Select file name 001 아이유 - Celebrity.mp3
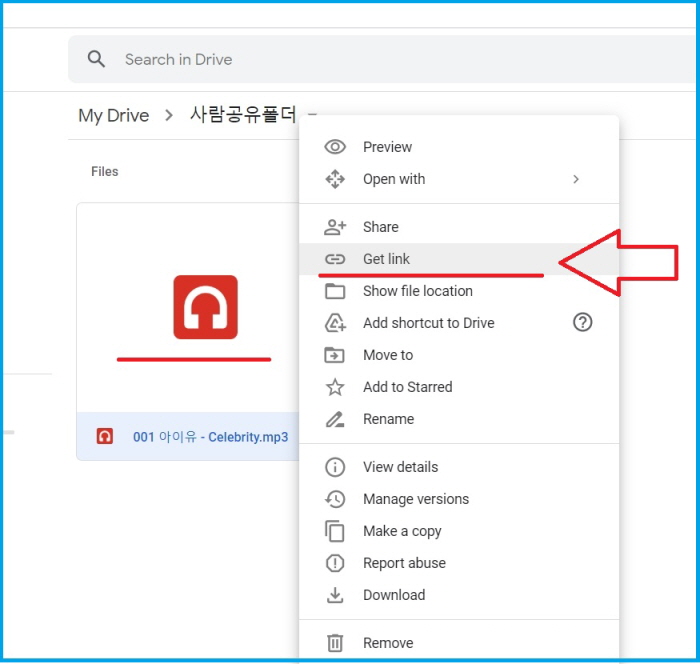This screenshot has width=700, height=664. coord(210,437)
